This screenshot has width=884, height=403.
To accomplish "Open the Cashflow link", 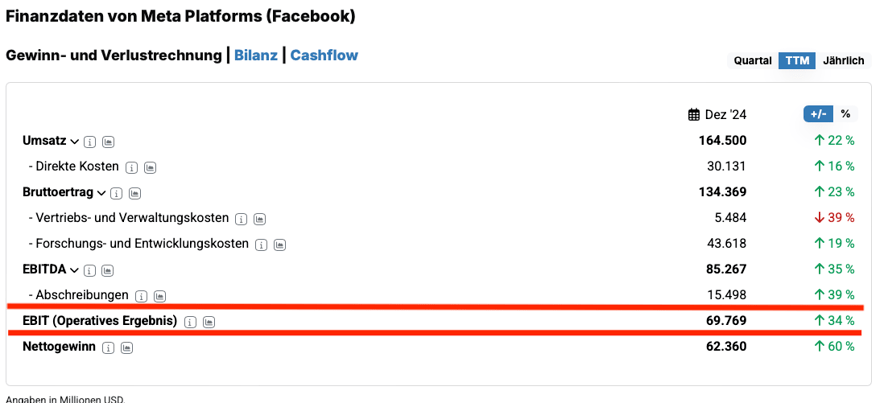I will (x=324, y=55).
